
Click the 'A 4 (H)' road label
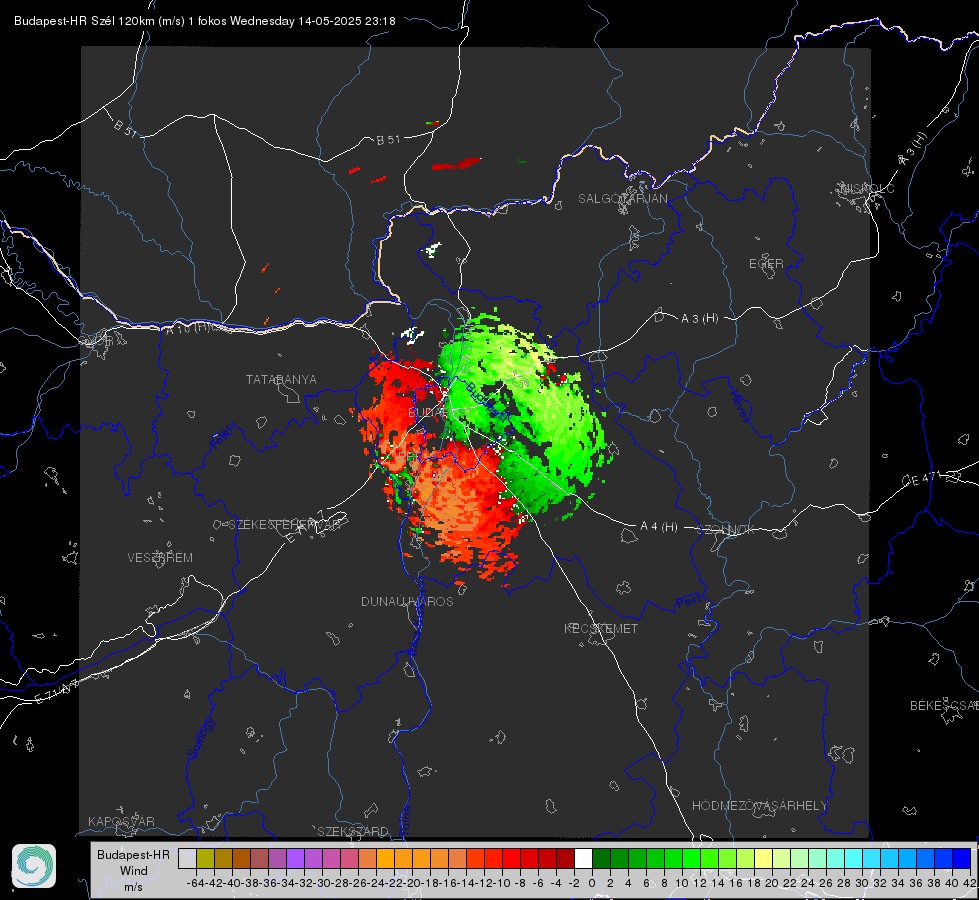pyautogui.click(x=659, y=527)
